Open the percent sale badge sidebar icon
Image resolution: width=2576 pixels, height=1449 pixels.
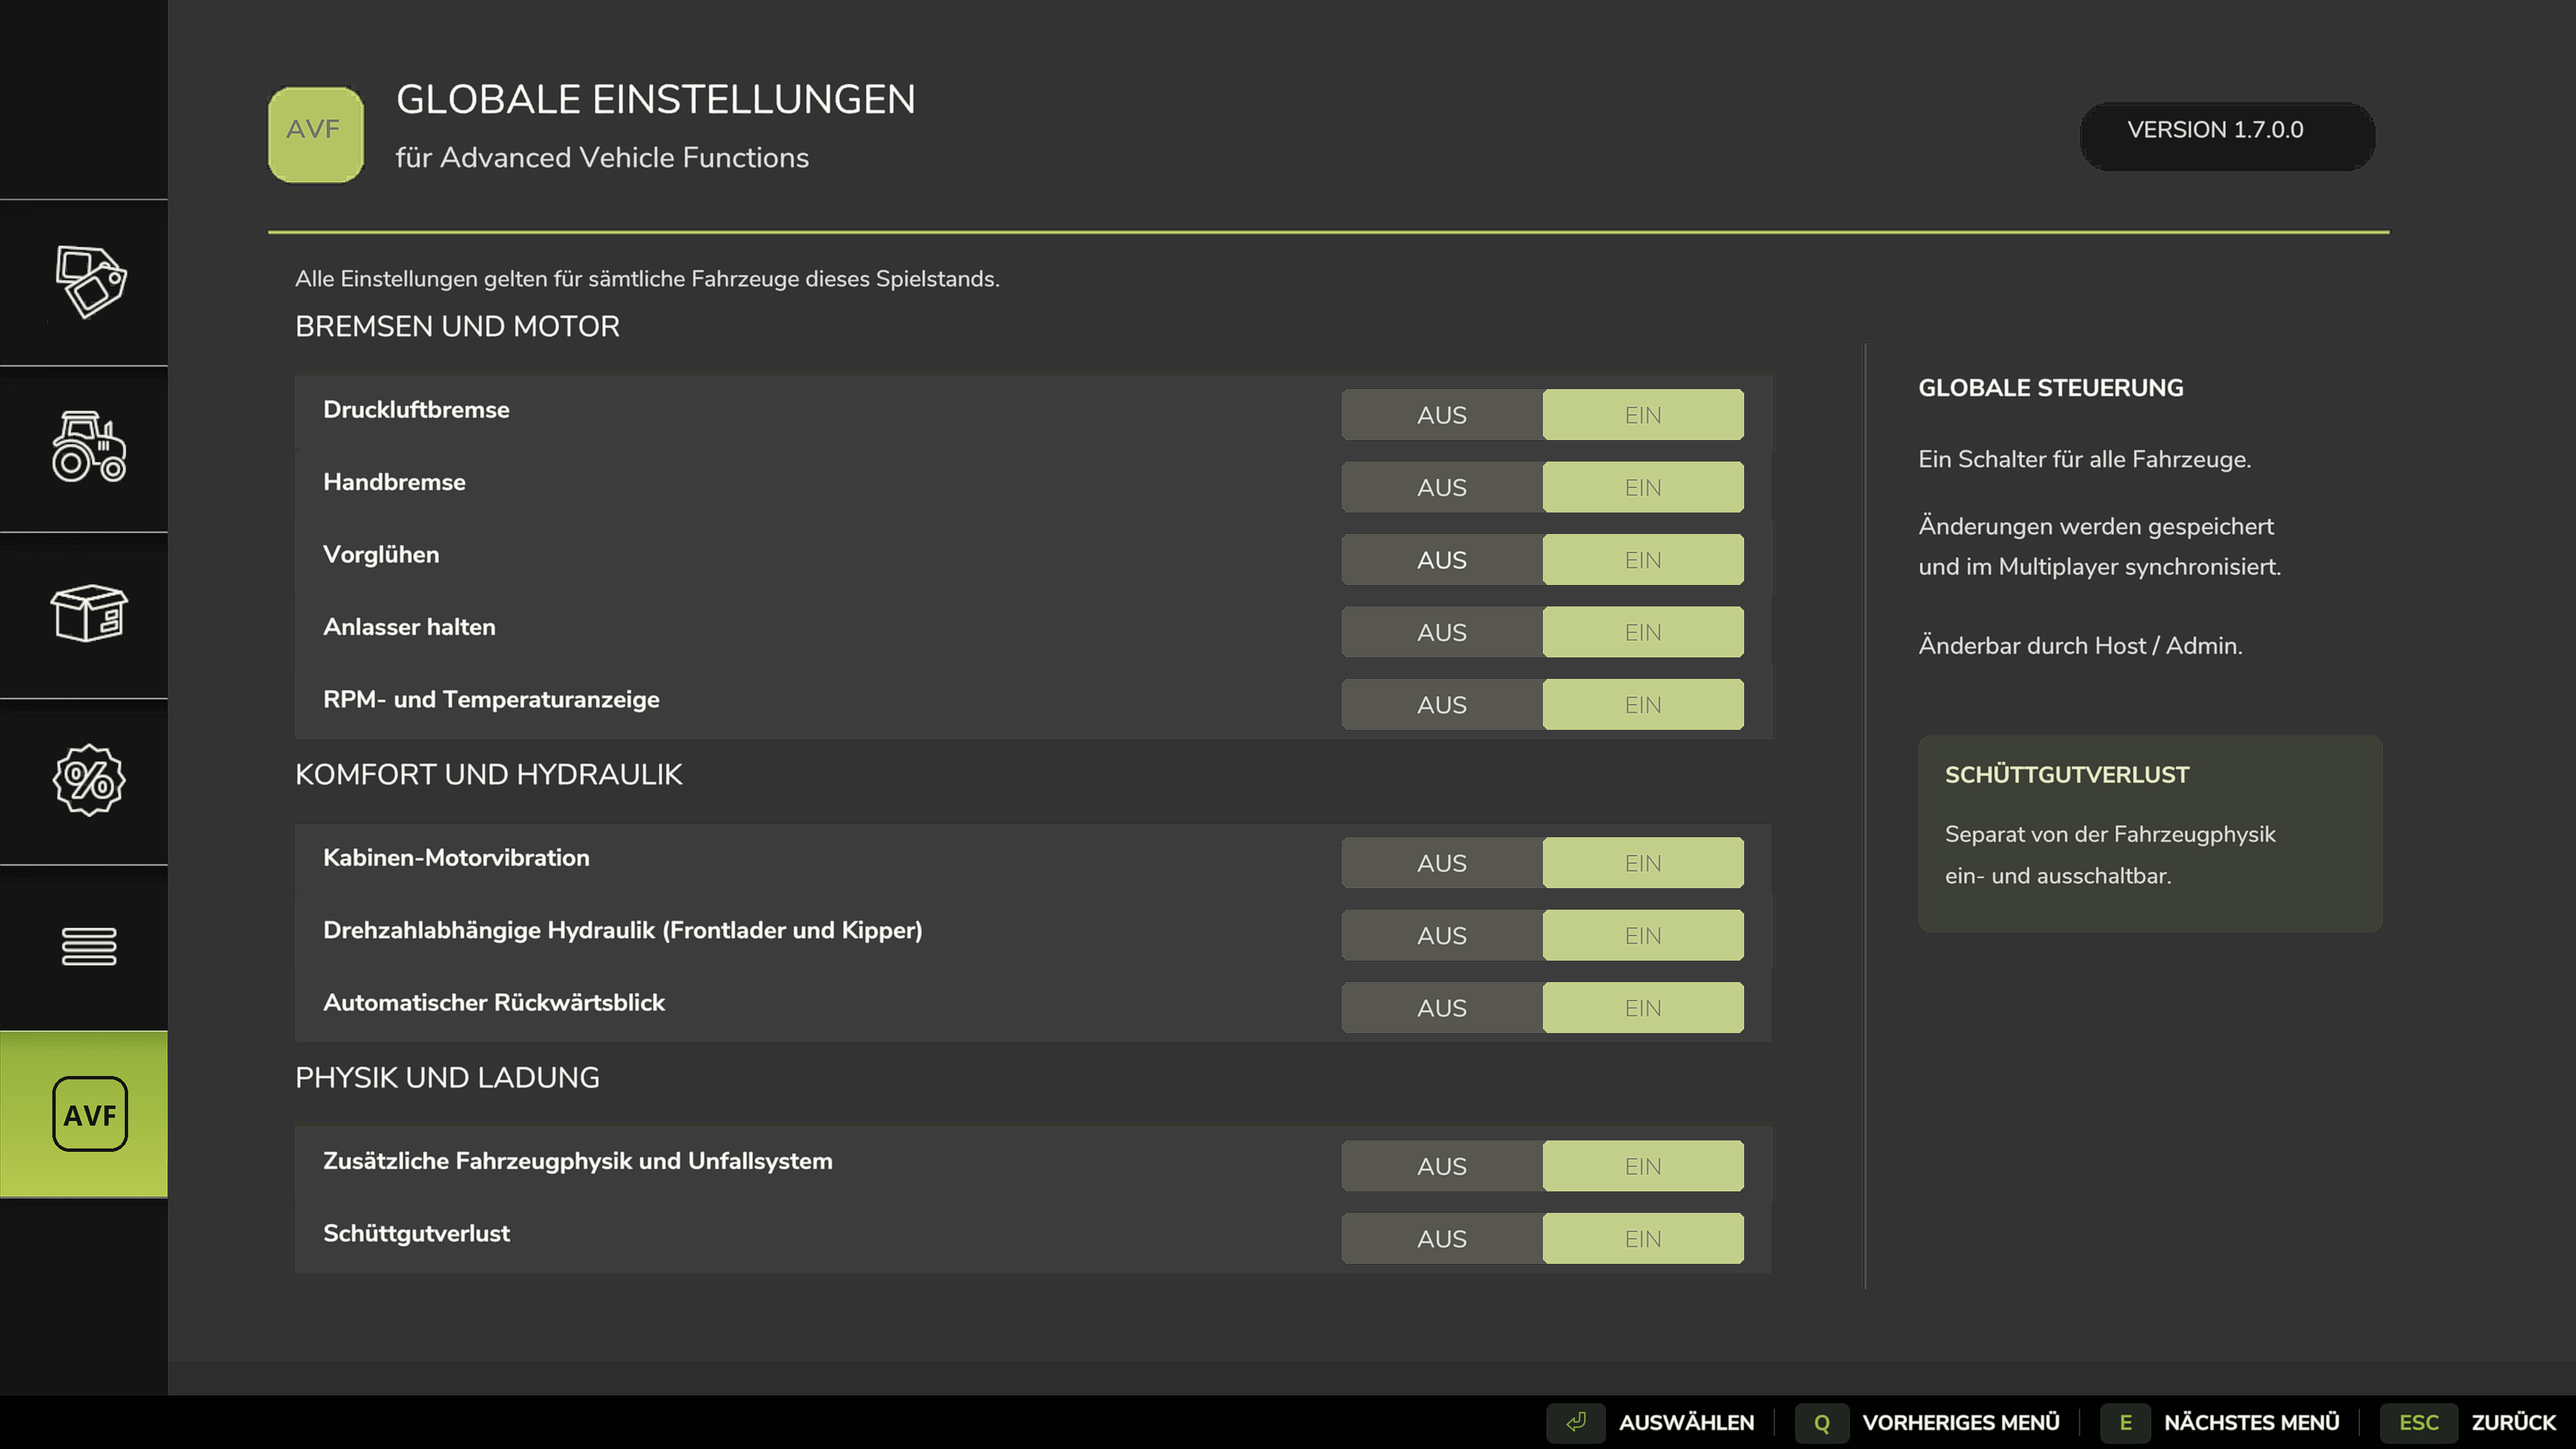(x=90, y=780)
